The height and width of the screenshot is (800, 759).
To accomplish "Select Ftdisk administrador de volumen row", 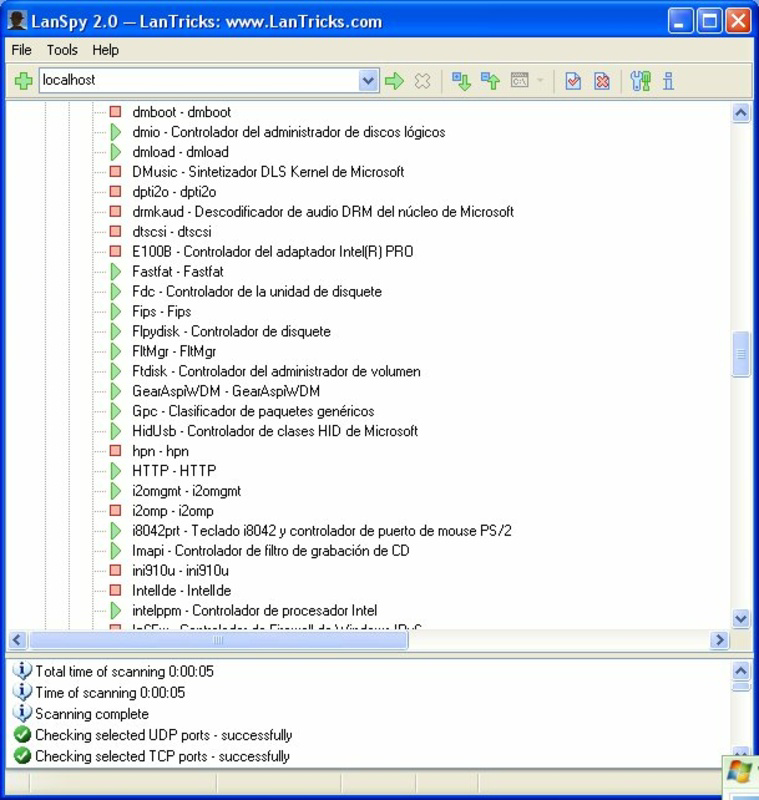I will [x=276, y=371].
